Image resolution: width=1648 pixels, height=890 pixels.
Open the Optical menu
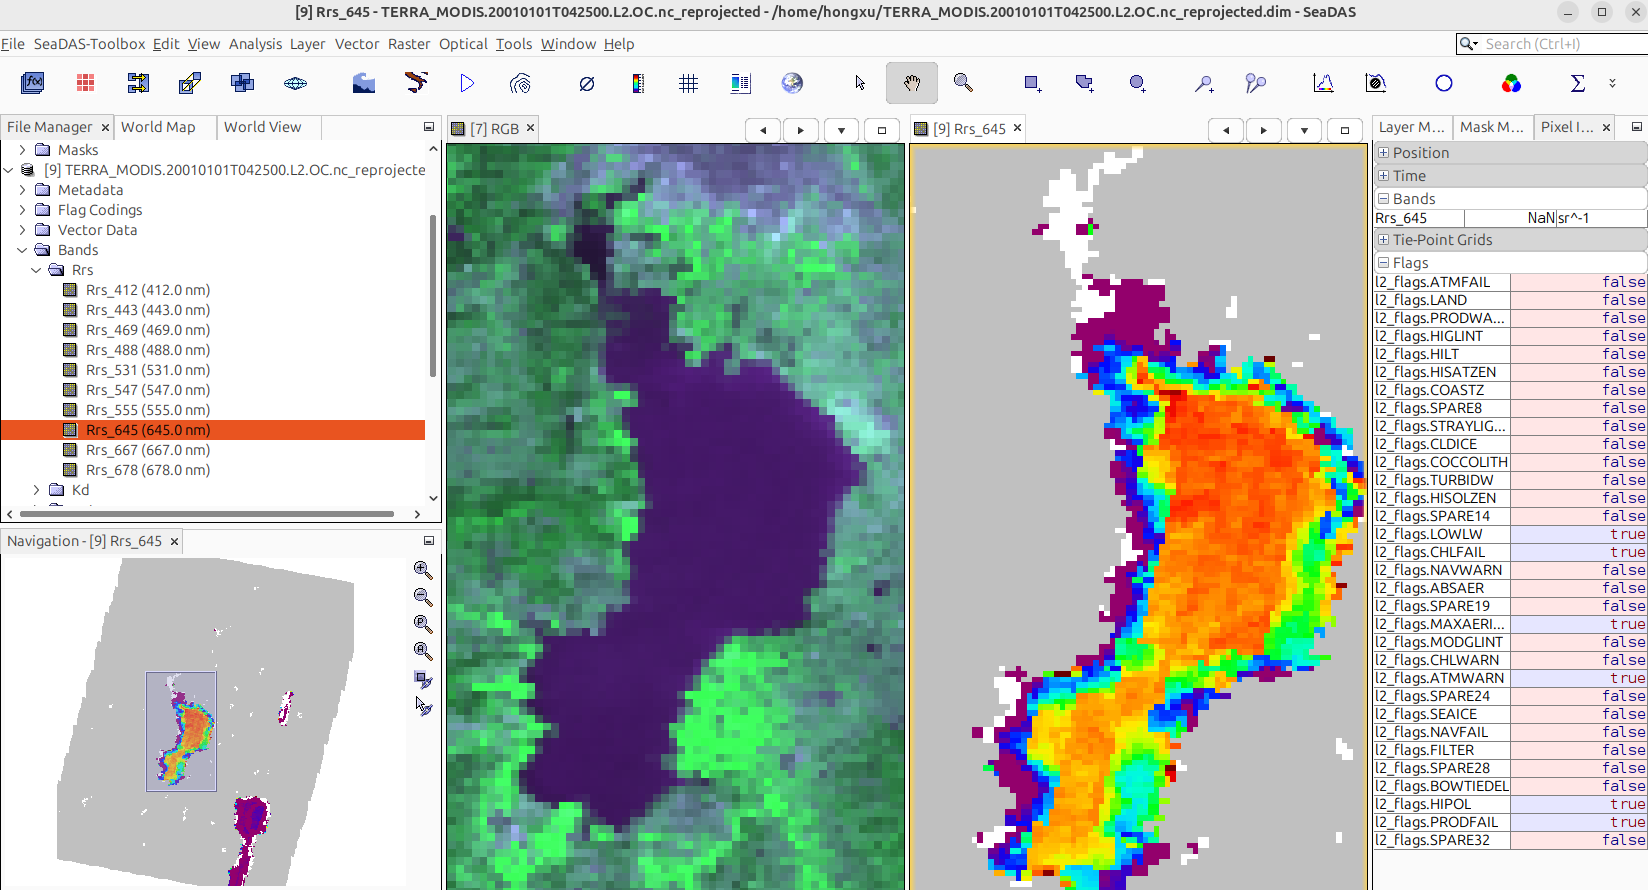coord(463,44)
